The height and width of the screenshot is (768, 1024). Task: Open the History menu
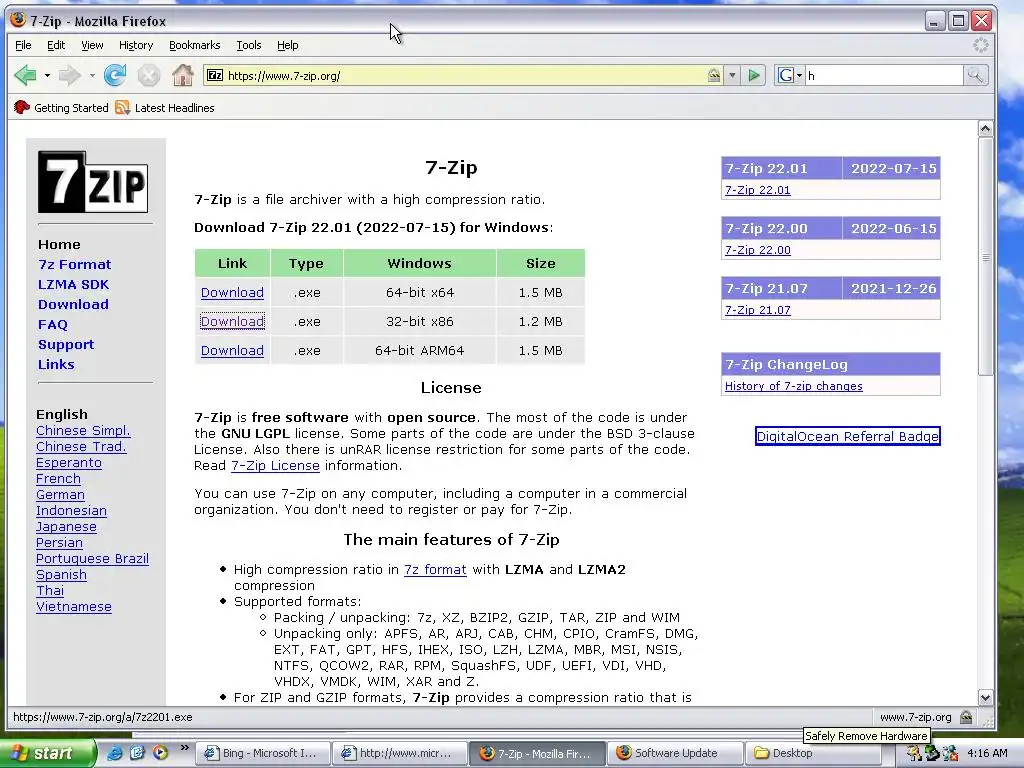[x=136, y=45]
